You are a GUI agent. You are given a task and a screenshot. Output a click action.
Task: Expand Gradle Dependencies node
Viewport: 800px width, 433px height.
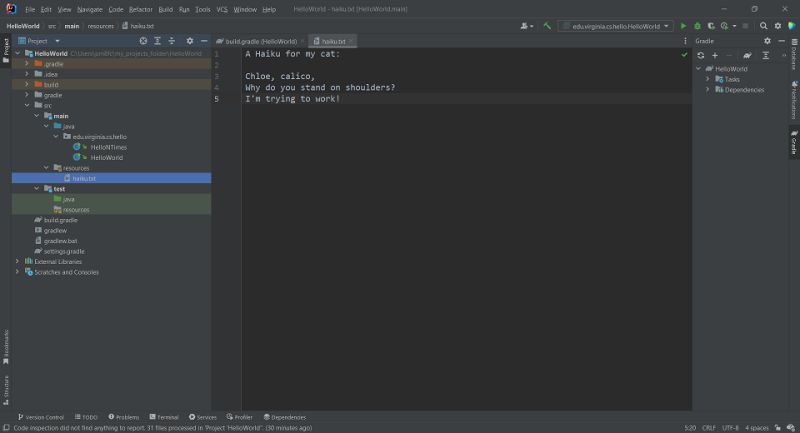click(708, 89)
